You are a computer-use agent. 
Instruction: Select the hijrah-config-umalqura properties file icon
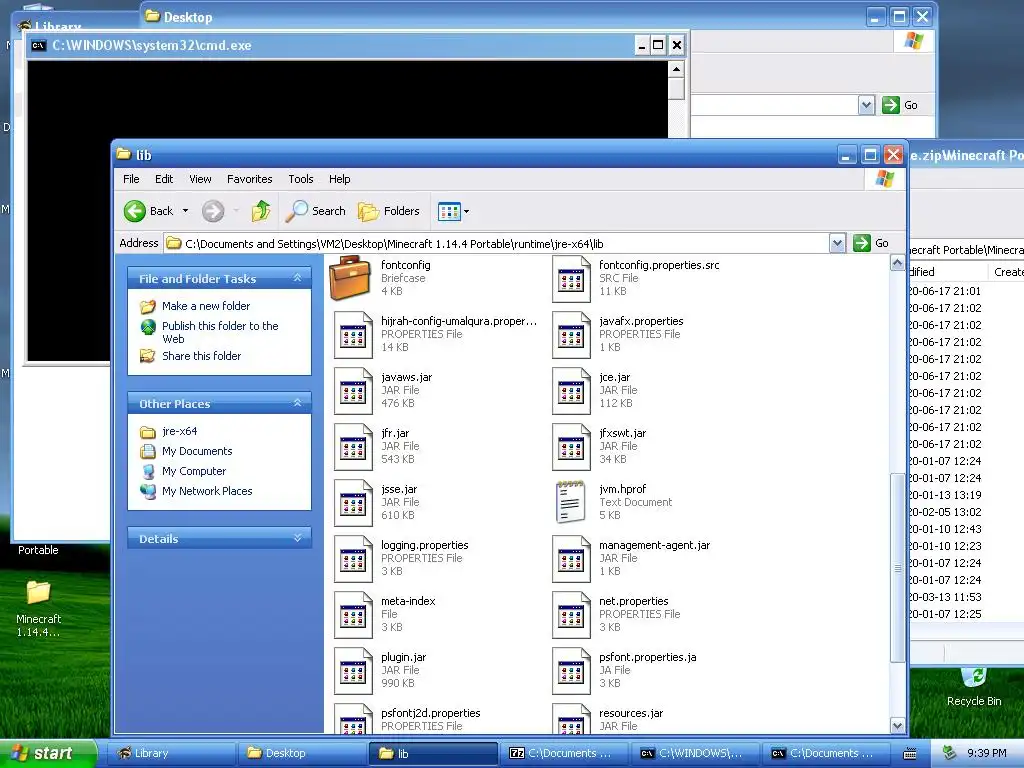(353, 335)
